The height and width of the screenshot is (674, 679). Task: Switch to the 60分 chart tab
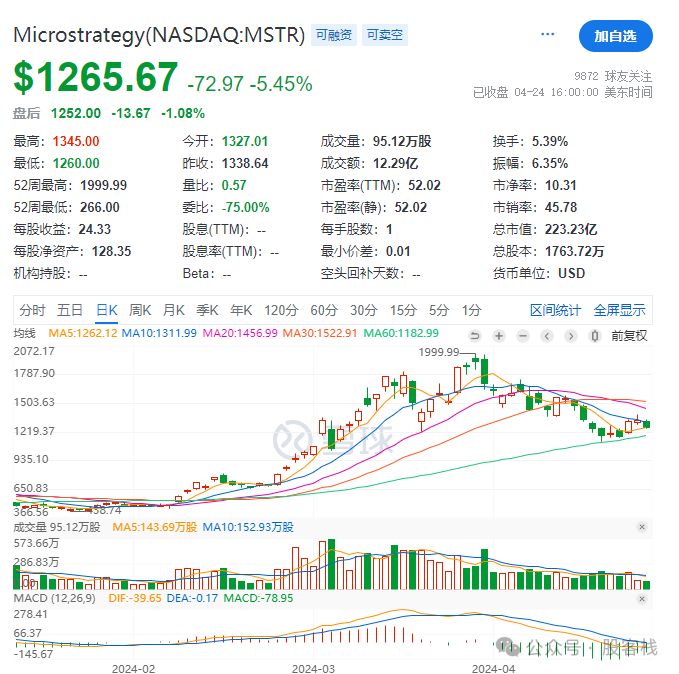324,310
